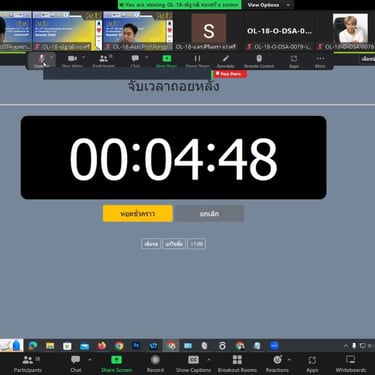Expand the Chat options caret in bottom toolbar
The image size is (375, 375).
90,360
